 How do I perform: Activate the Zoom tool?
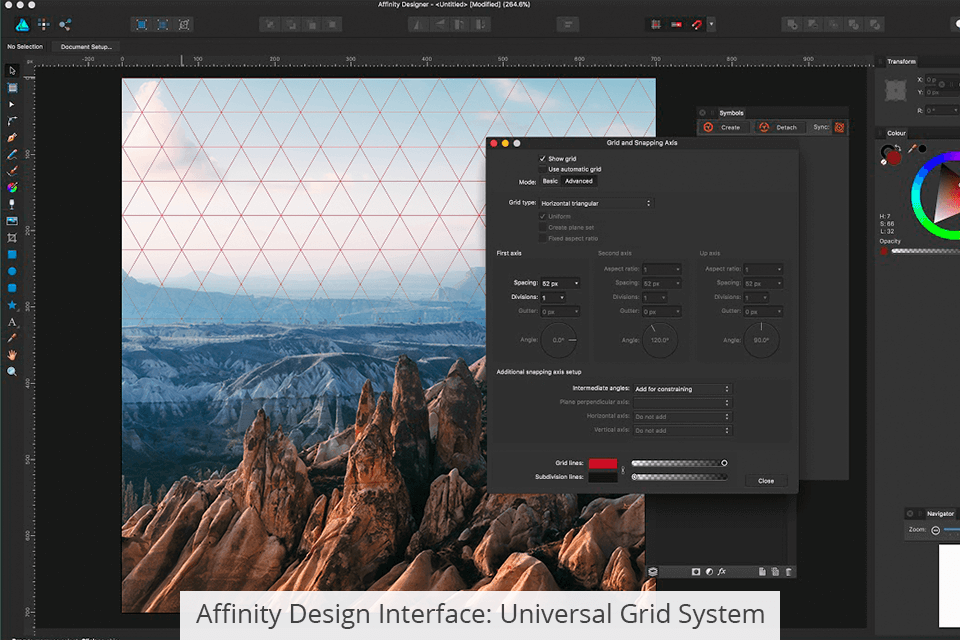pyautogui.click(x=12, y=371)
